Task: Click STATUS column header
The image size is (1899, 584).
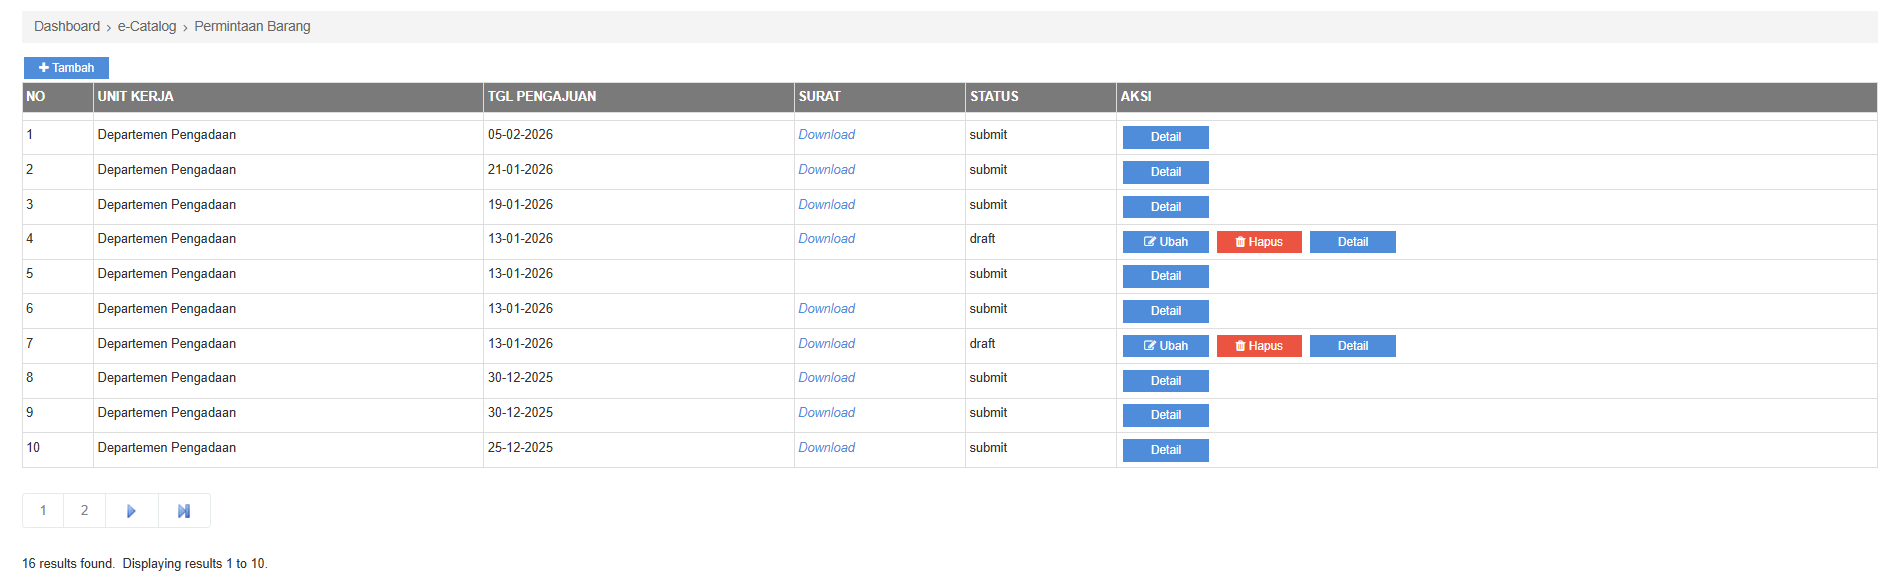Action: pyautogui.click(x=994, y=97)
